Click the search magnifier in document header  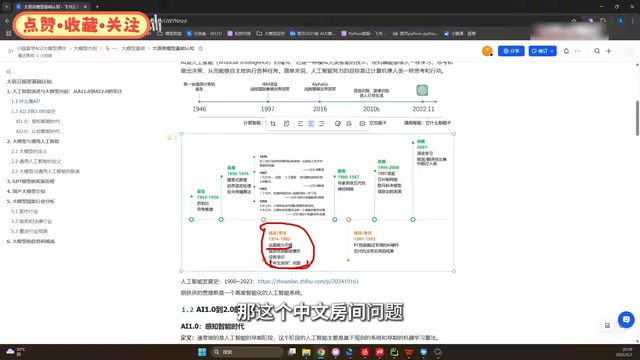(x=597, y=51)
